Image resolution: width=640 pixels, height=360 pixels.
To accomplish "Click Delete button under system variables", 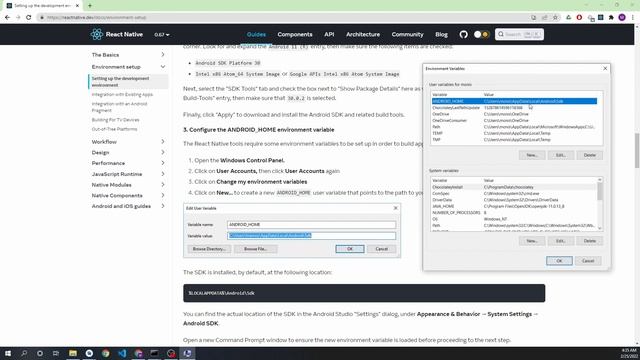I will pos(589,241).
